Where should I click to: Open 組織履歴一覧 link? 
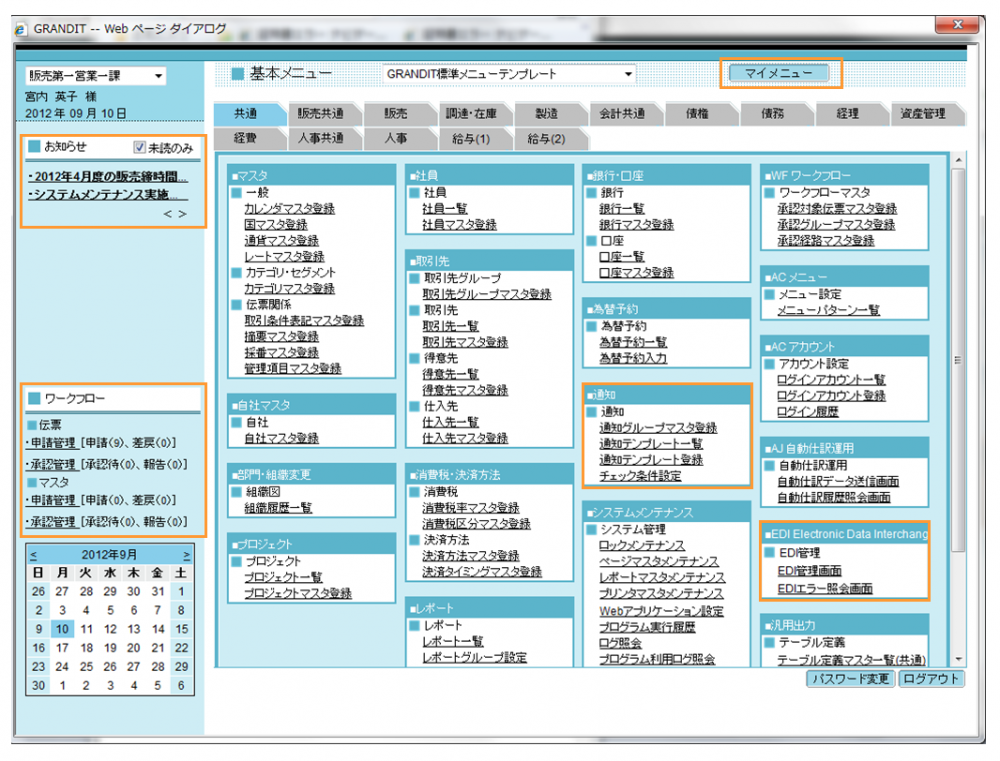coord(278,508)
